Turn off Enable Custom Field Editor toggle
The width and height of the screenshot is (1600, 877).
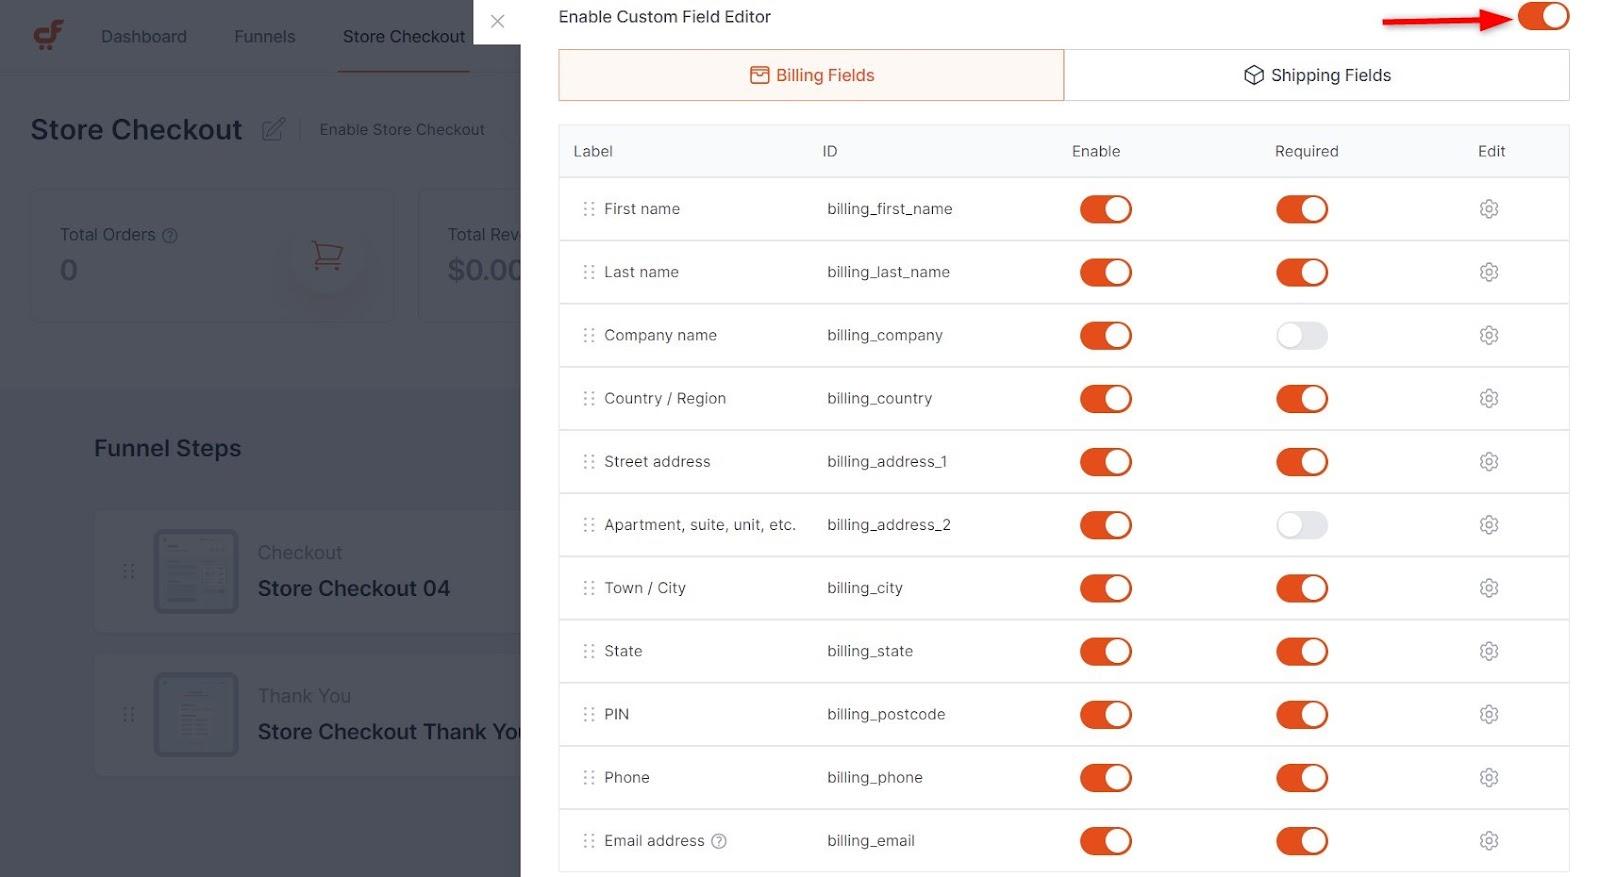pyautogui.click(x=1543, y=16)
